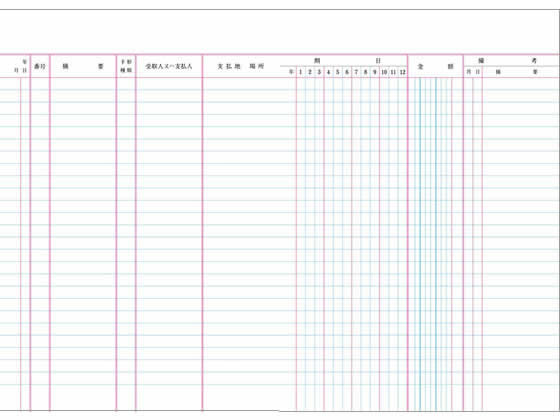Click the 期日 header label
The height and width of the screenshot is (420, 560).
[347, 61]
